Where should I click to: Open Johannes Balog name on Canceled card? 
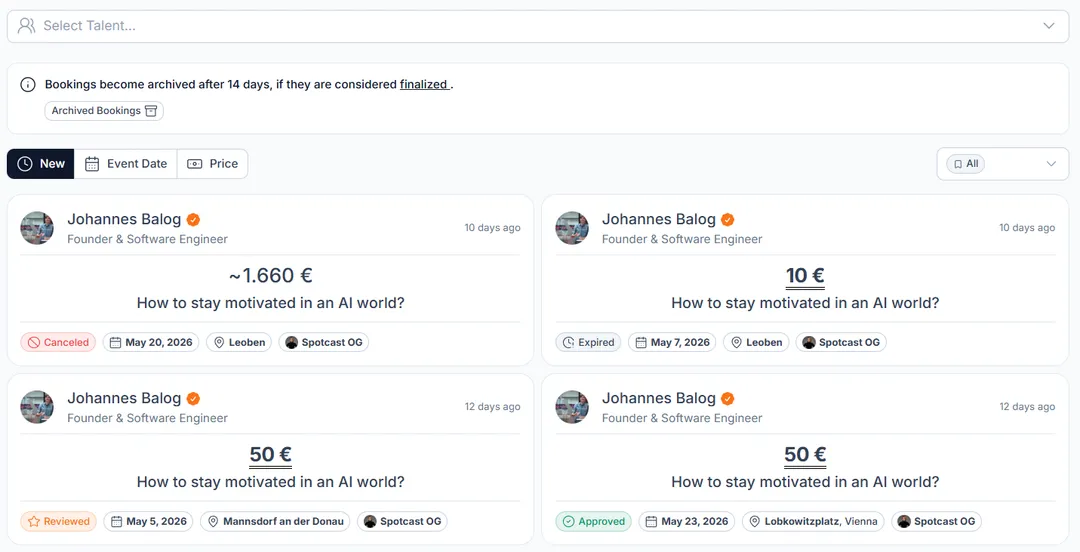[x=124, y=219]
